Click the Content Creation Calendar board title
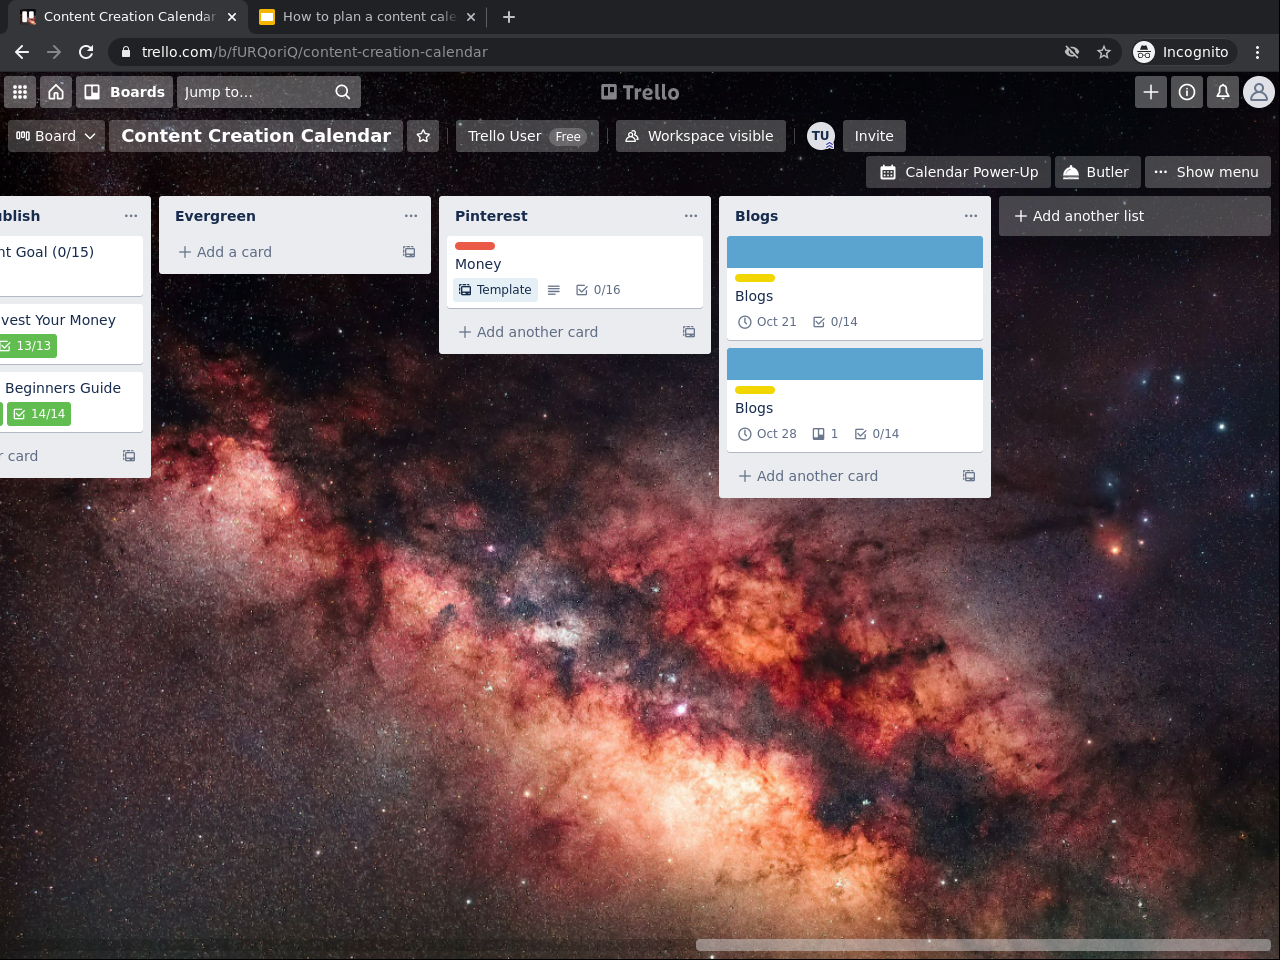This screenshot has width=1280, height=960. coord(256,136)
